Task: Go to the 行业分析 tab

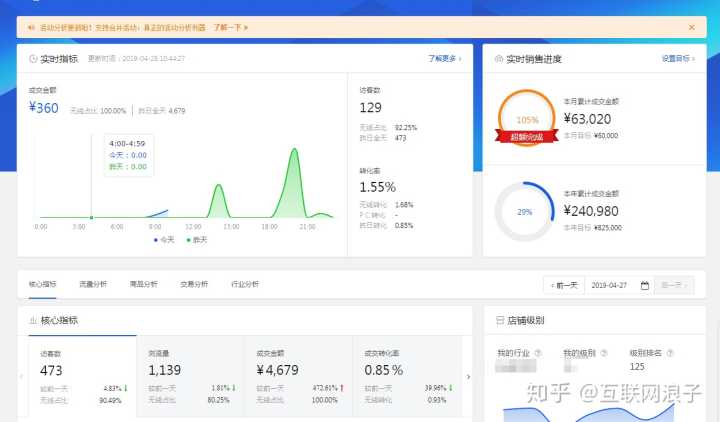Action: coord(244,285)
